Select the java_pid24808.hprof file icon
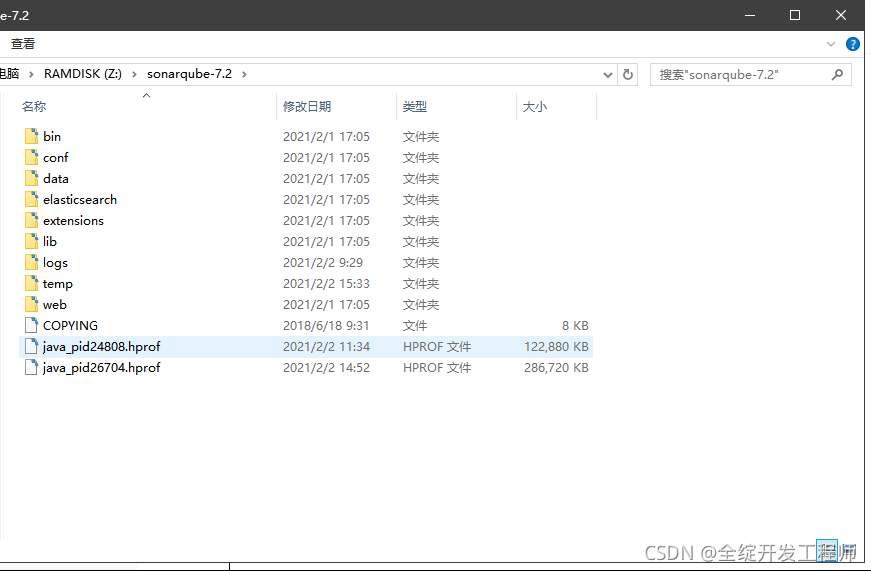871x571 pixels. tap(32, 347)
